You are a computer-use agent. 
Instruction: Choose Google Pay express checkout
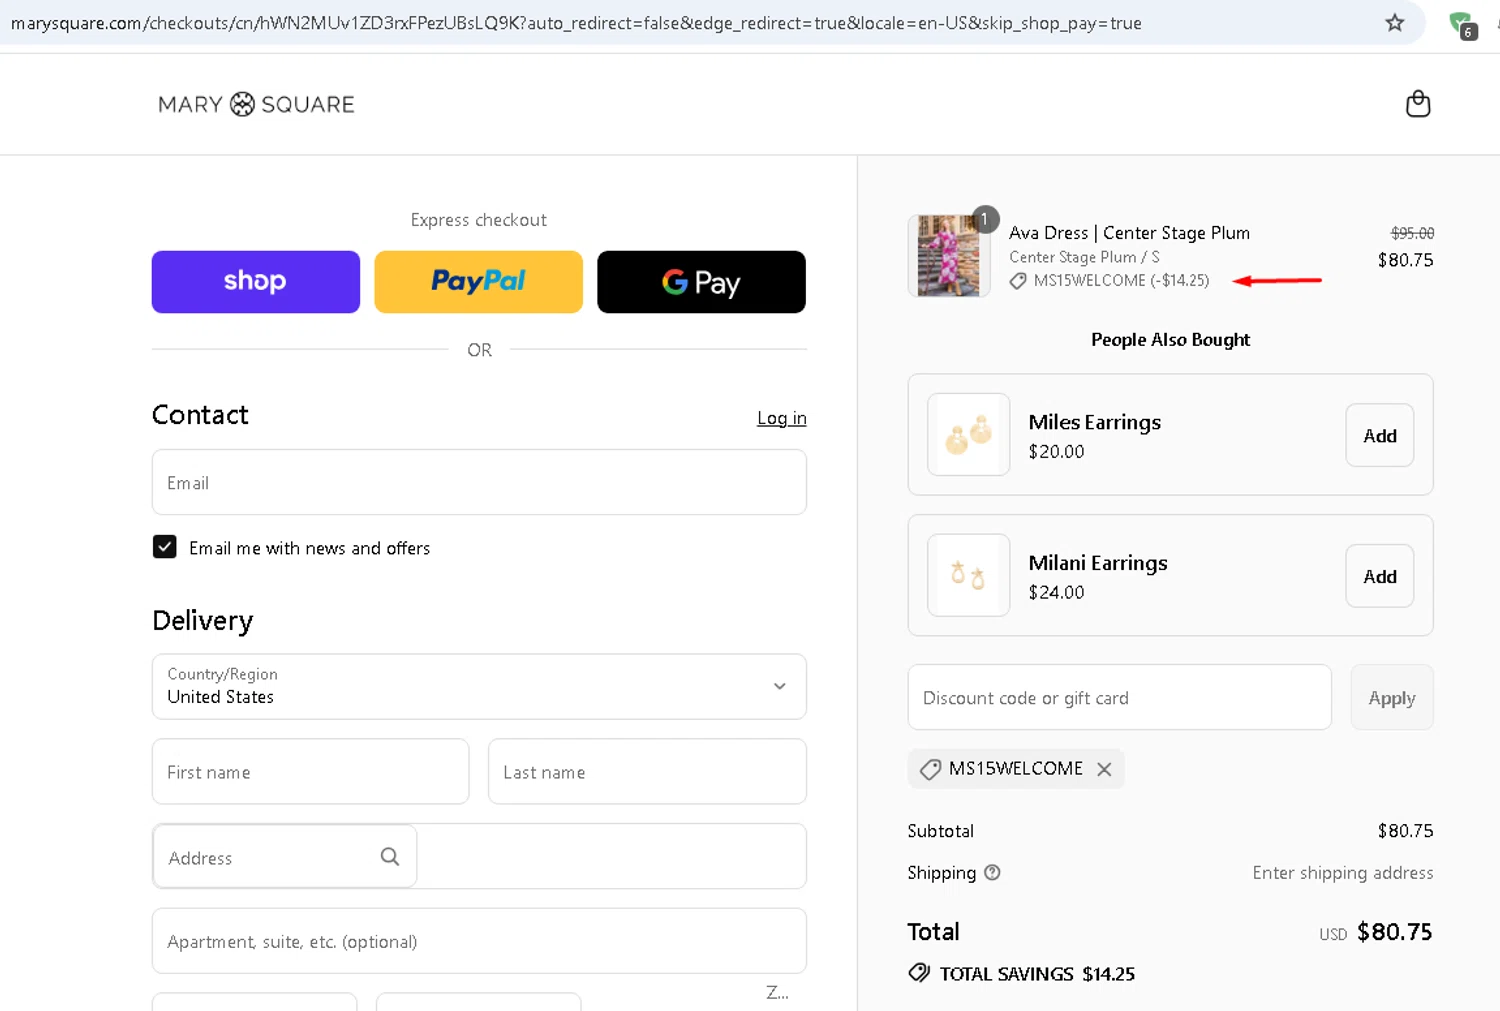[701, 282]
